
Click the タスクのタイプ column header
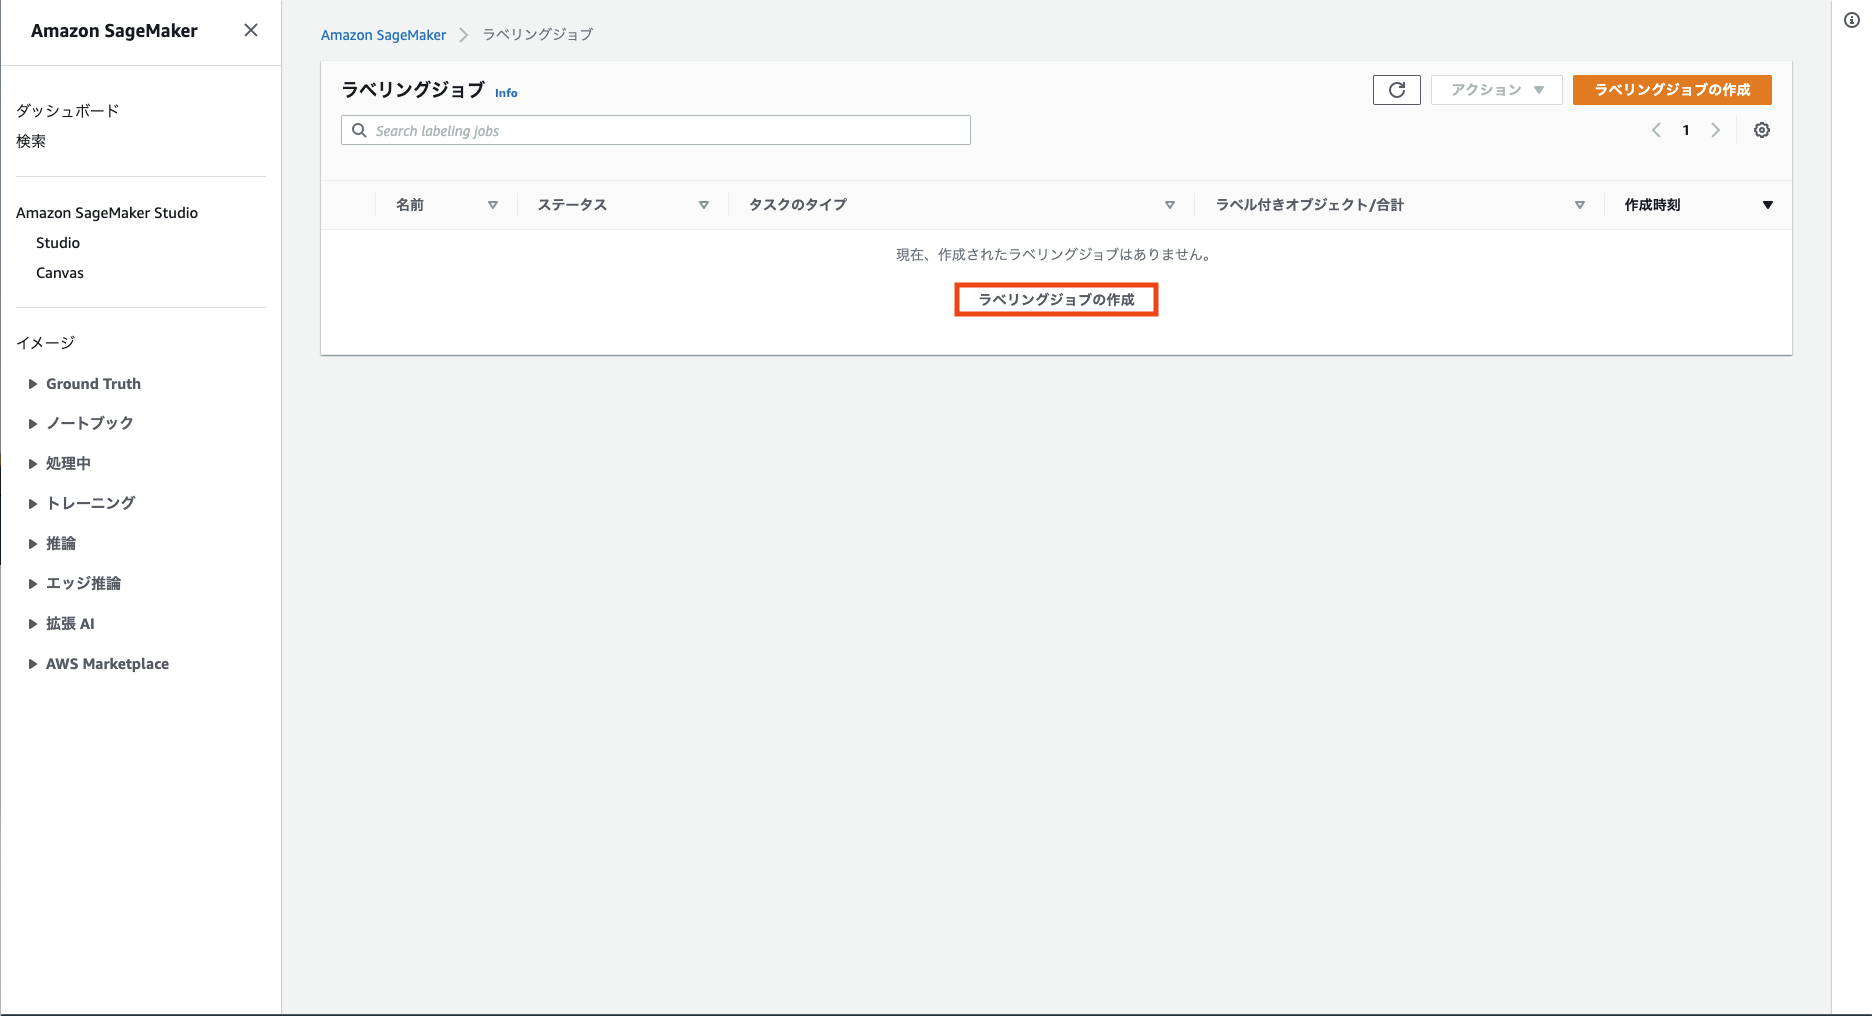point(798,205)
